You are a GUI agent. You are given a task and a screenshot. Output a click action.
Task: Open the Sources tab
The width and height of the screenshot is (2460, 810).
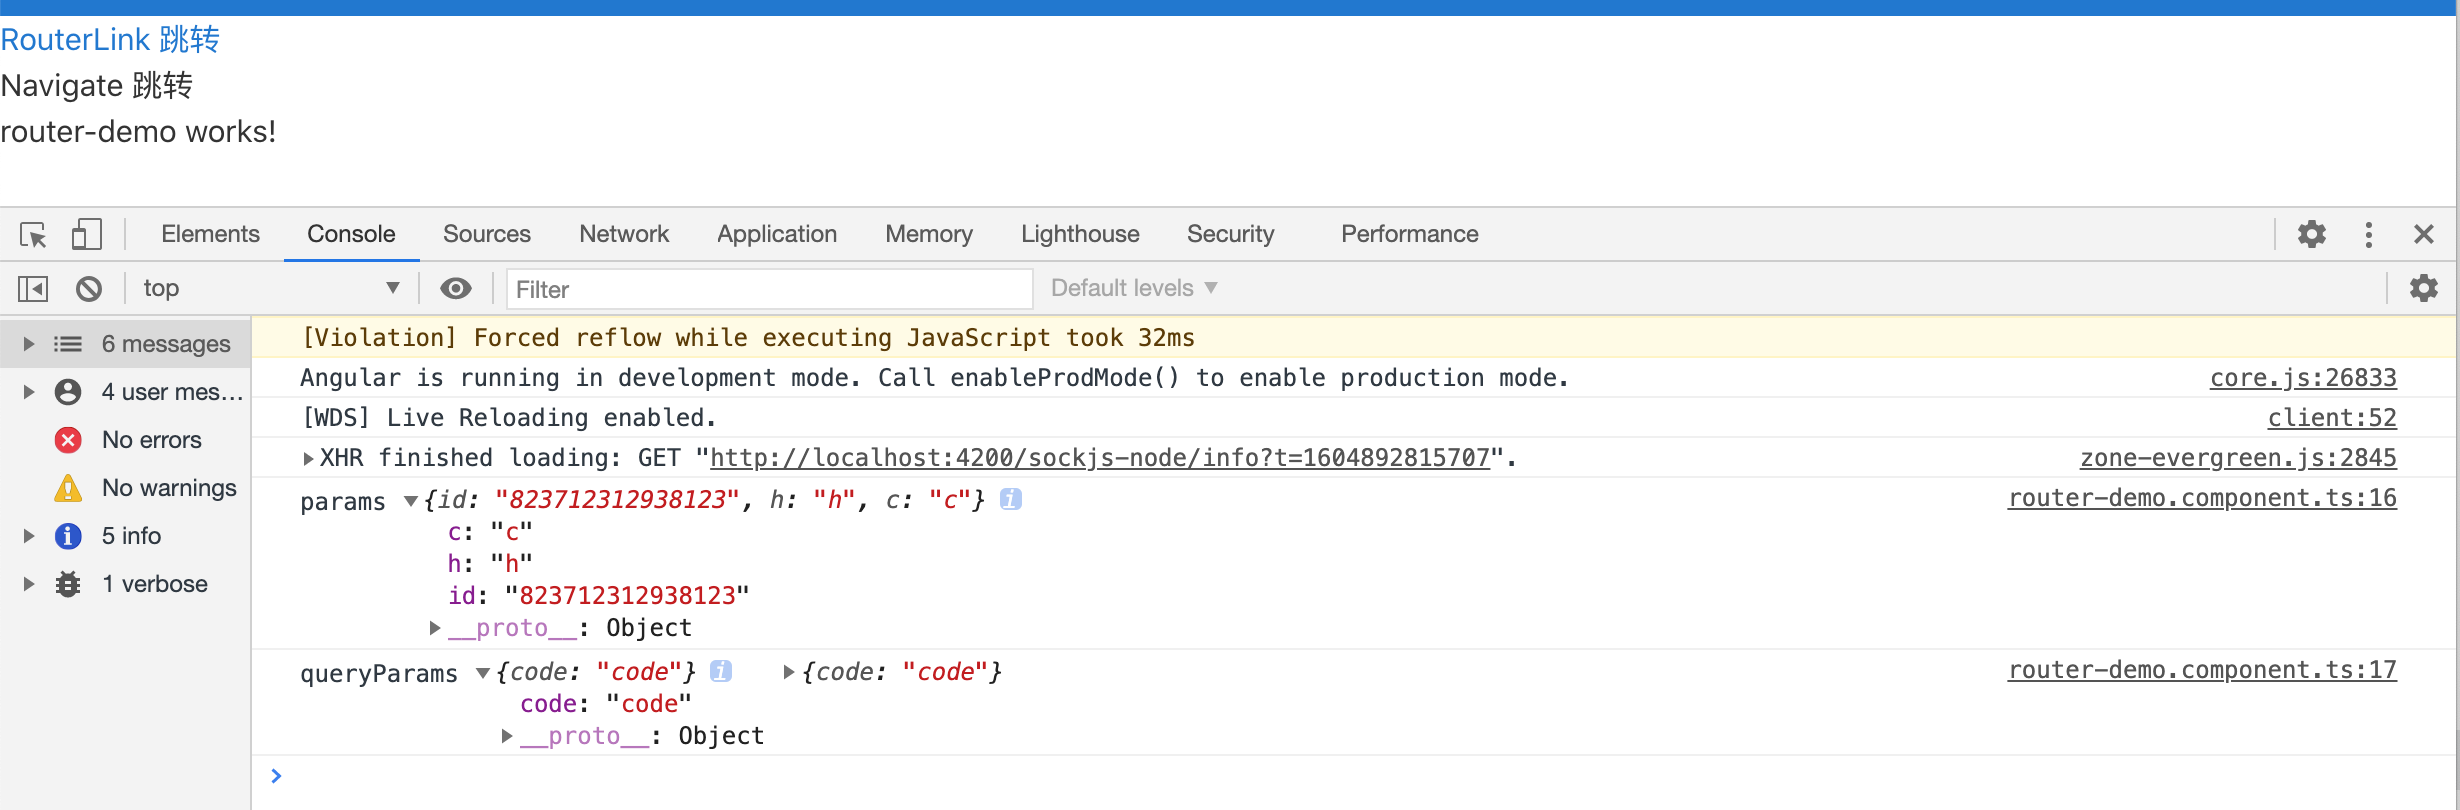[x=487, y=234]
